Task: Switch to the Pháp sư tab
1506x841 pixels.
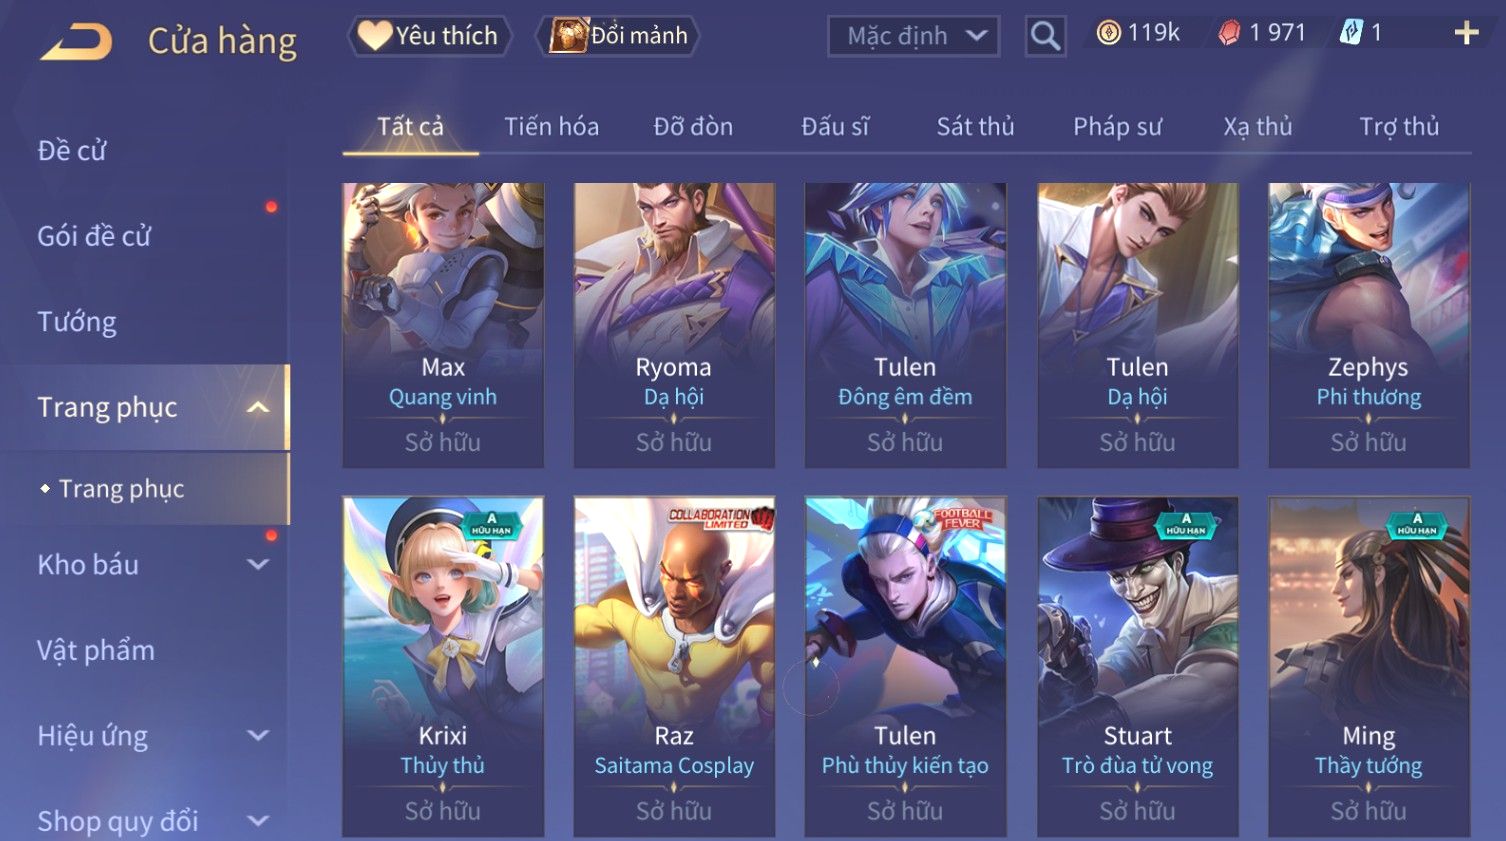Action: (x=1117, y=126)
